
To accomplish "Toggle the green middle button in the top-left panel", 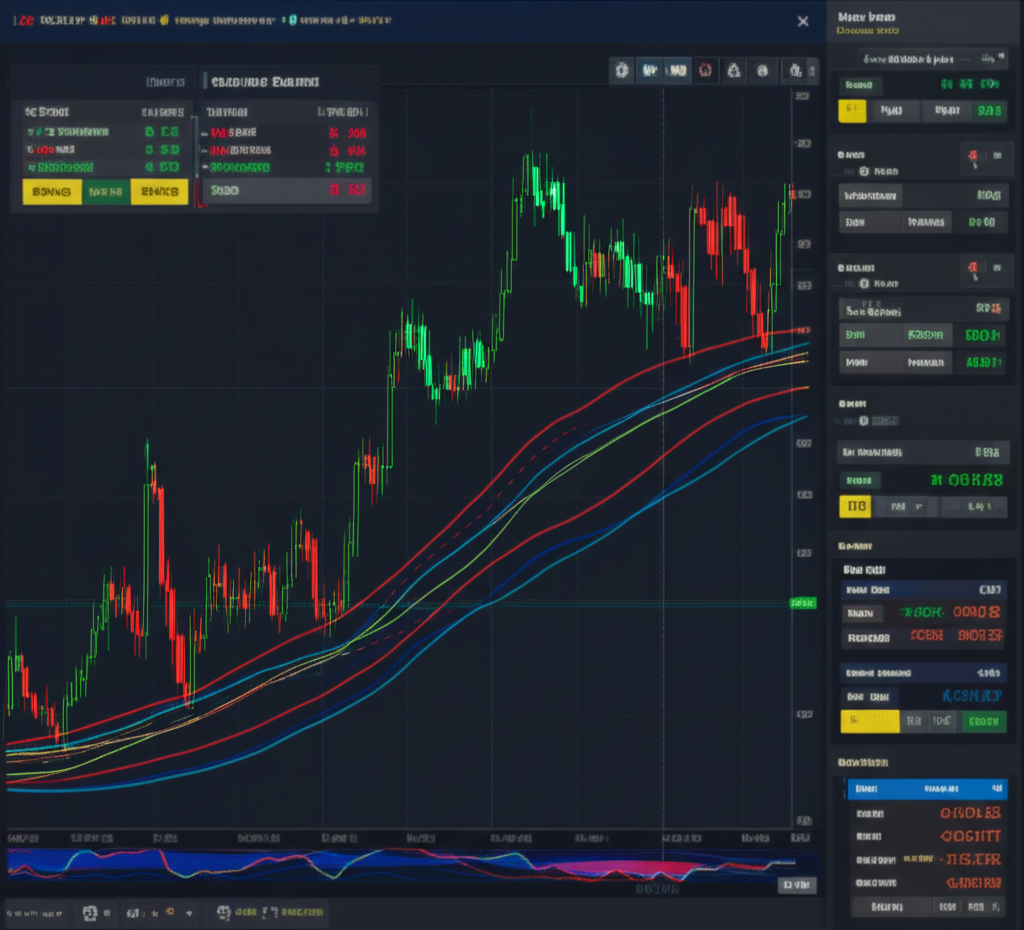I will [x=104, y=191].
